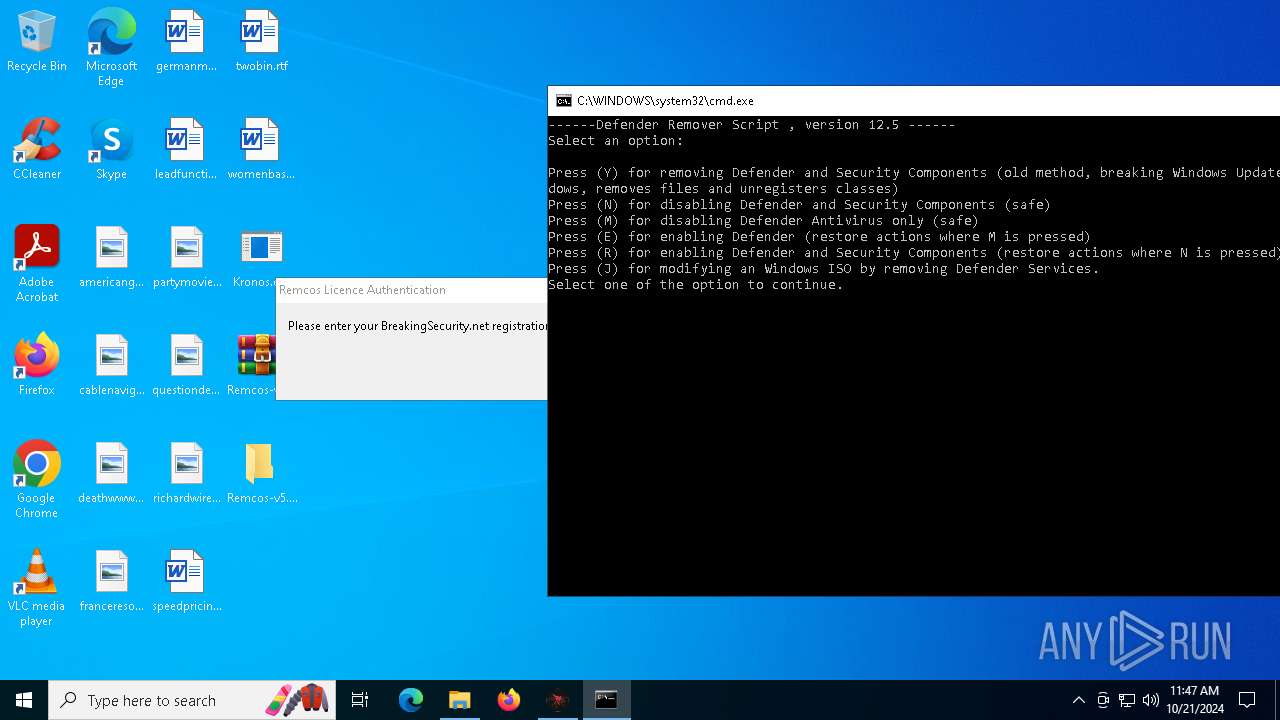
Task: Select the Google Chrome desktop shortcut
Action: click(37, 480)
